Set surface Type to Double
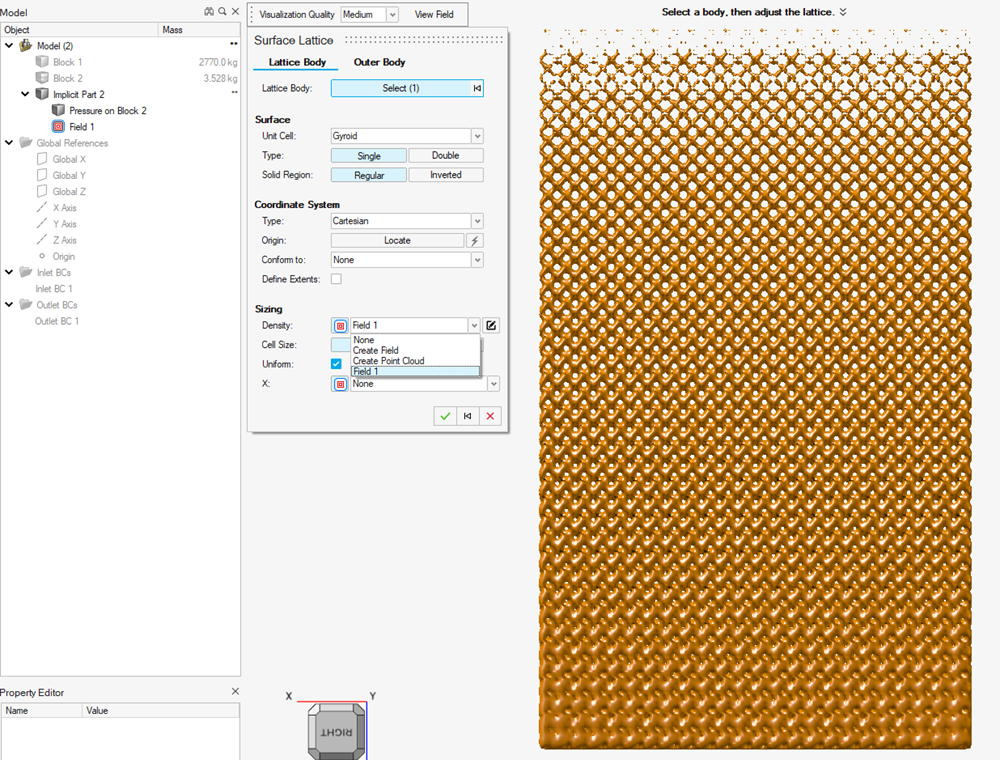The width and height of the screenshot is (1000, 760). point(445,156)
